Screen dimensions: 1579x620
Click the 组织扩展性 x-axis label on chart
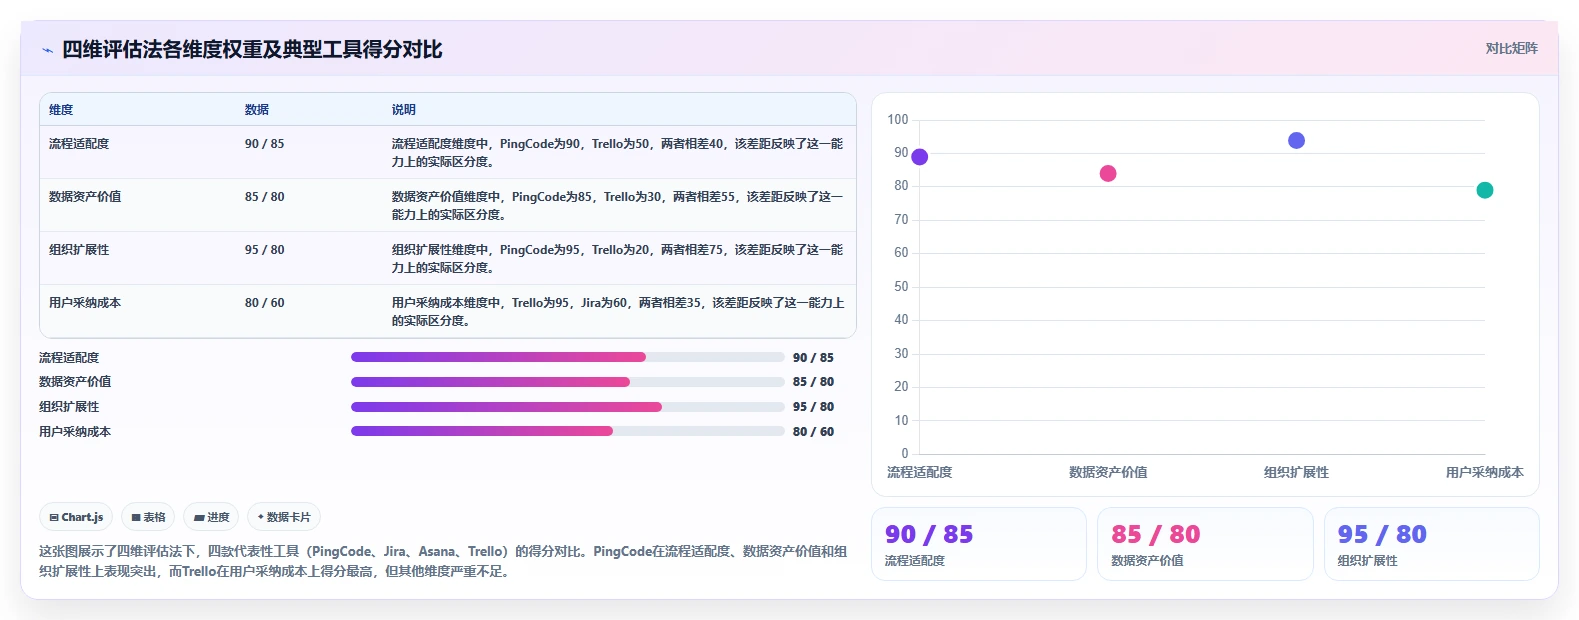[1296, 472]
